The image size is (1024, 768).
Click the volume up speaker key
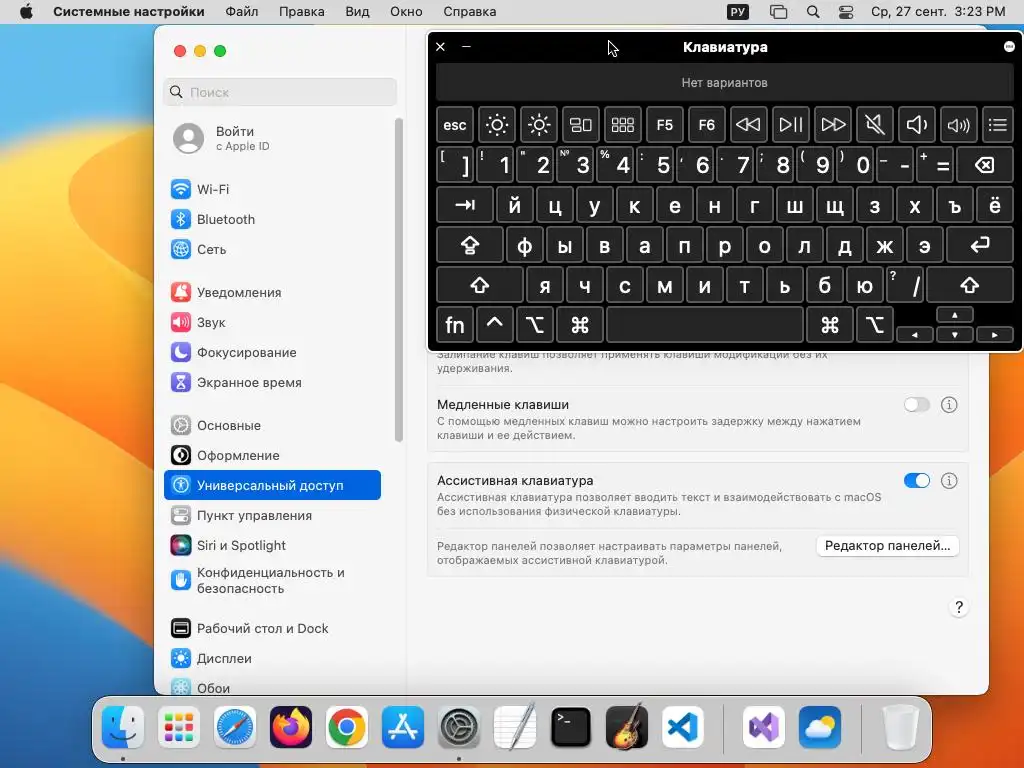tap(959, 125)
